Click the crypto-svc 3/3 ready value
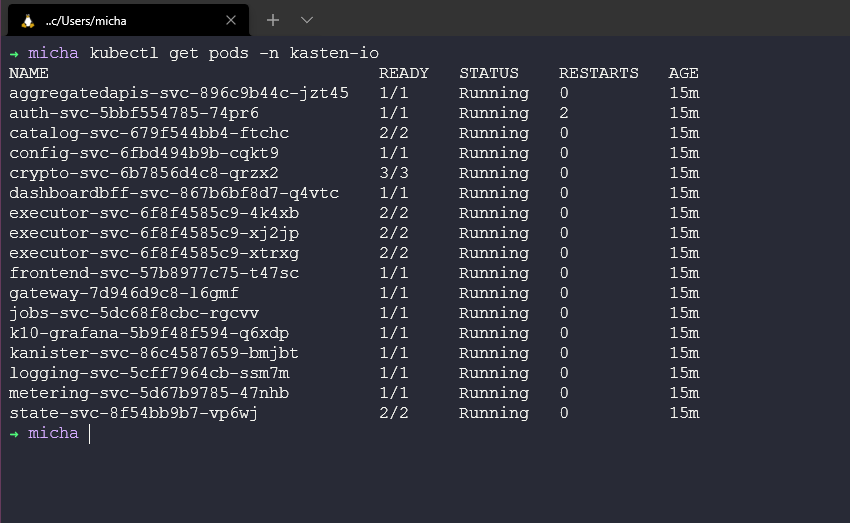Image resolution: width=850 pixels, height=523 pixels. (393, 173)
